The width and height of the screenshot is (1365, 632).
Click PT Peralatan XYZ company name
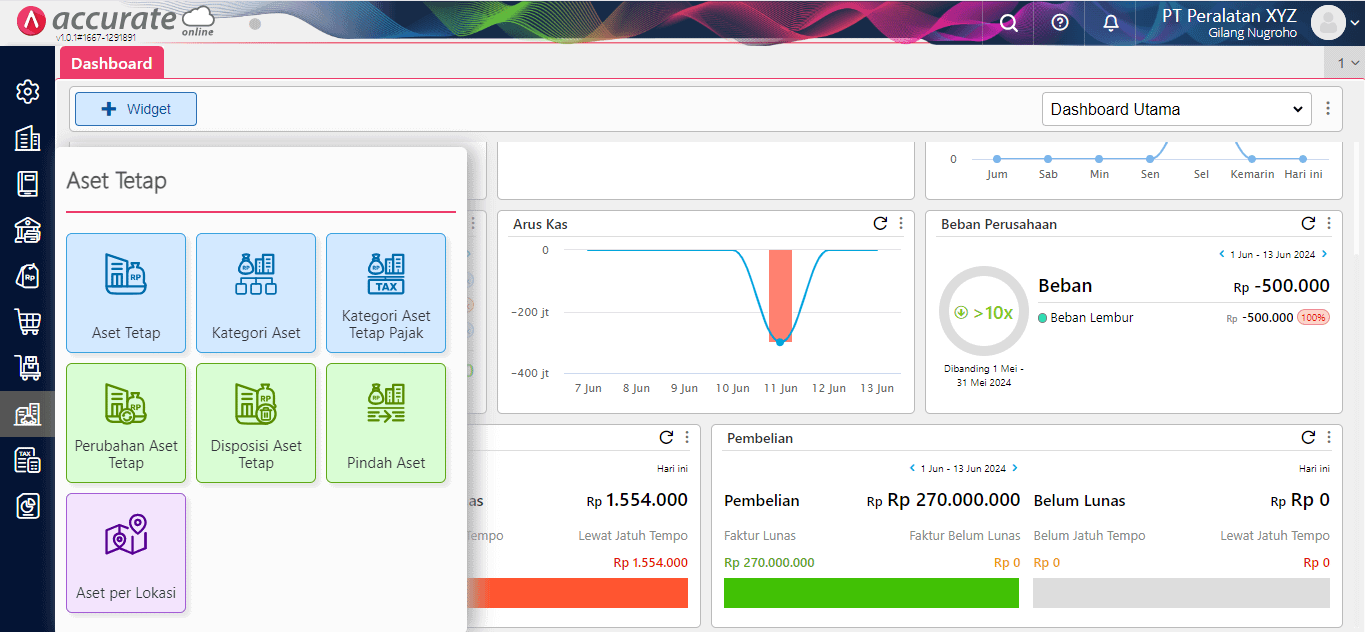click(1229, 15)
